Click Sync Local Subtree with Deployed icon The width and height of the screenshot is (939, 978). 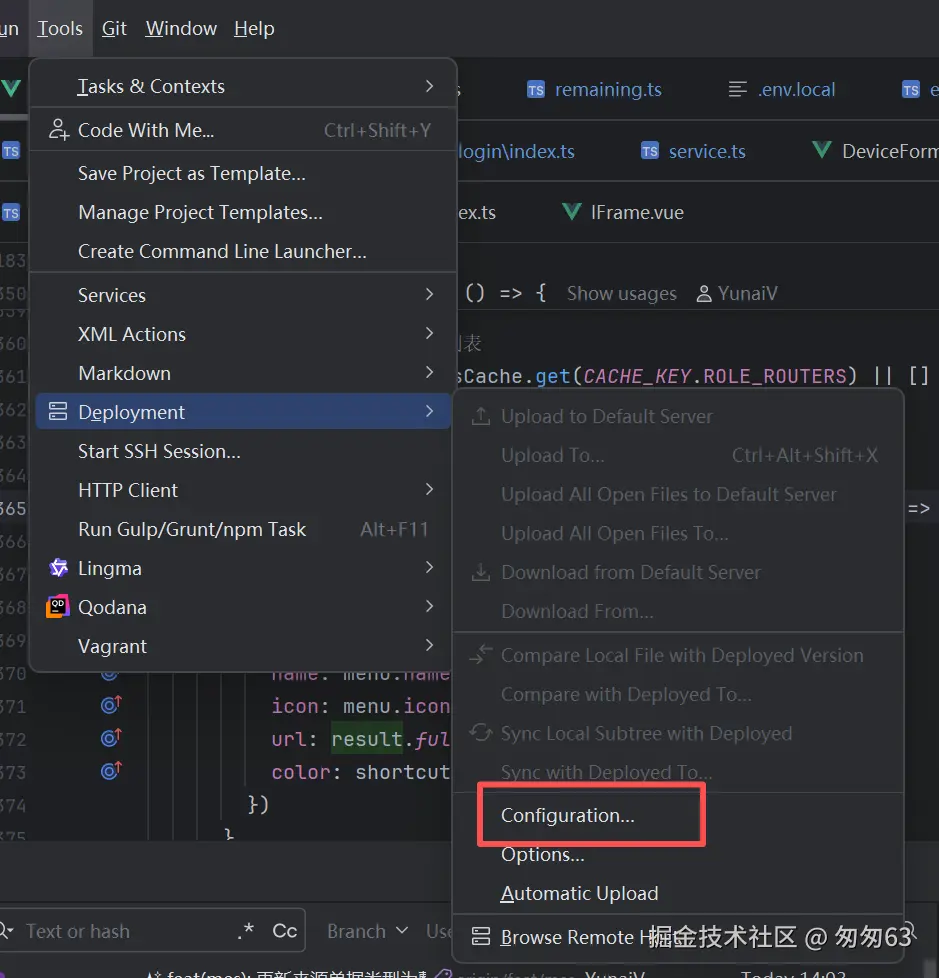[x=480, y=732]
